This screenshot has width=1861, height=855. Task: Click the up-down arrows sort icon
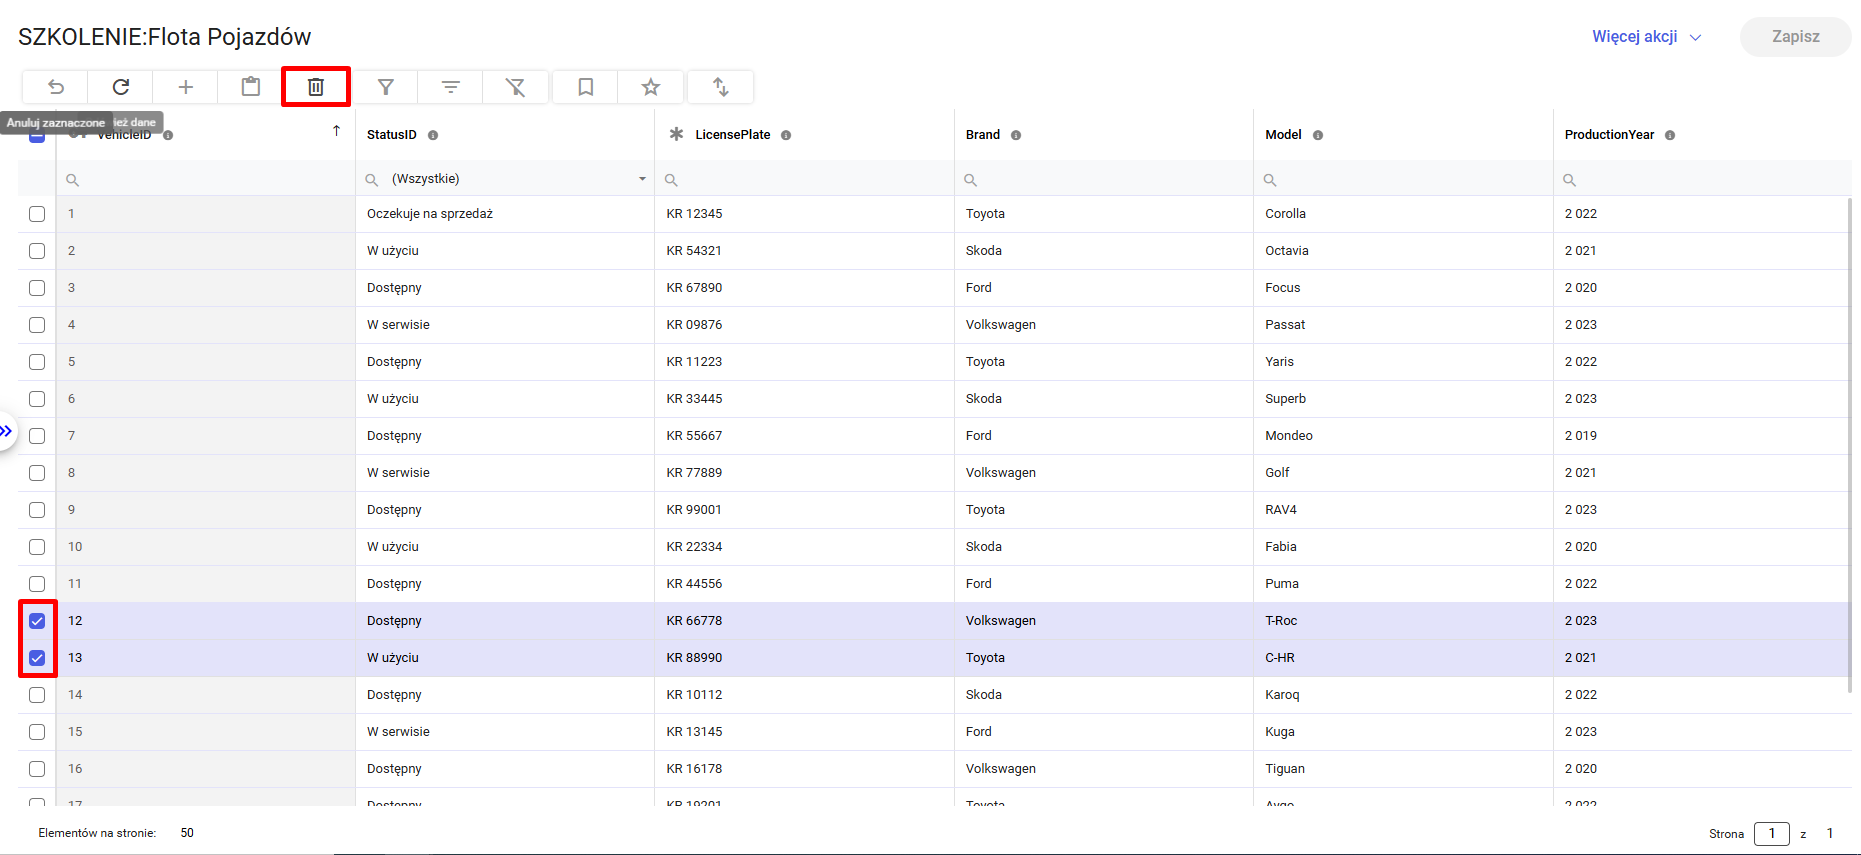[721, 87]
